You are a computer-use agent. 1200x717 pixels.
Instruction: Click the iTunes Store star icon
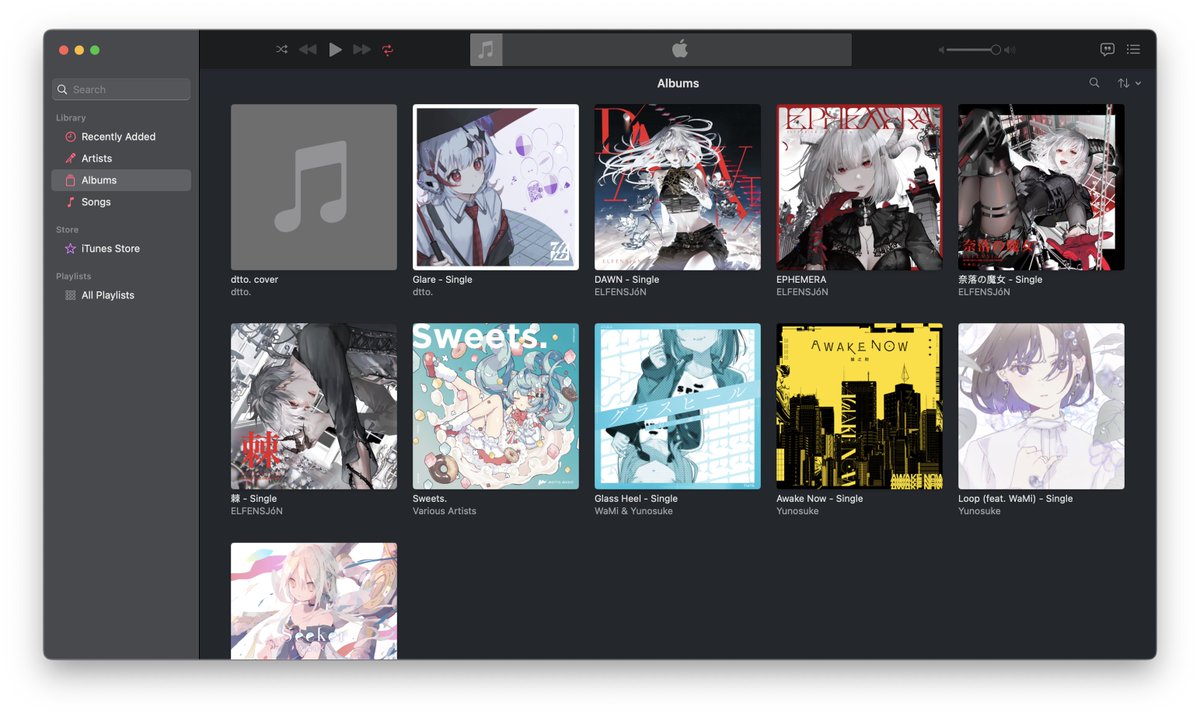pos(70,248)
